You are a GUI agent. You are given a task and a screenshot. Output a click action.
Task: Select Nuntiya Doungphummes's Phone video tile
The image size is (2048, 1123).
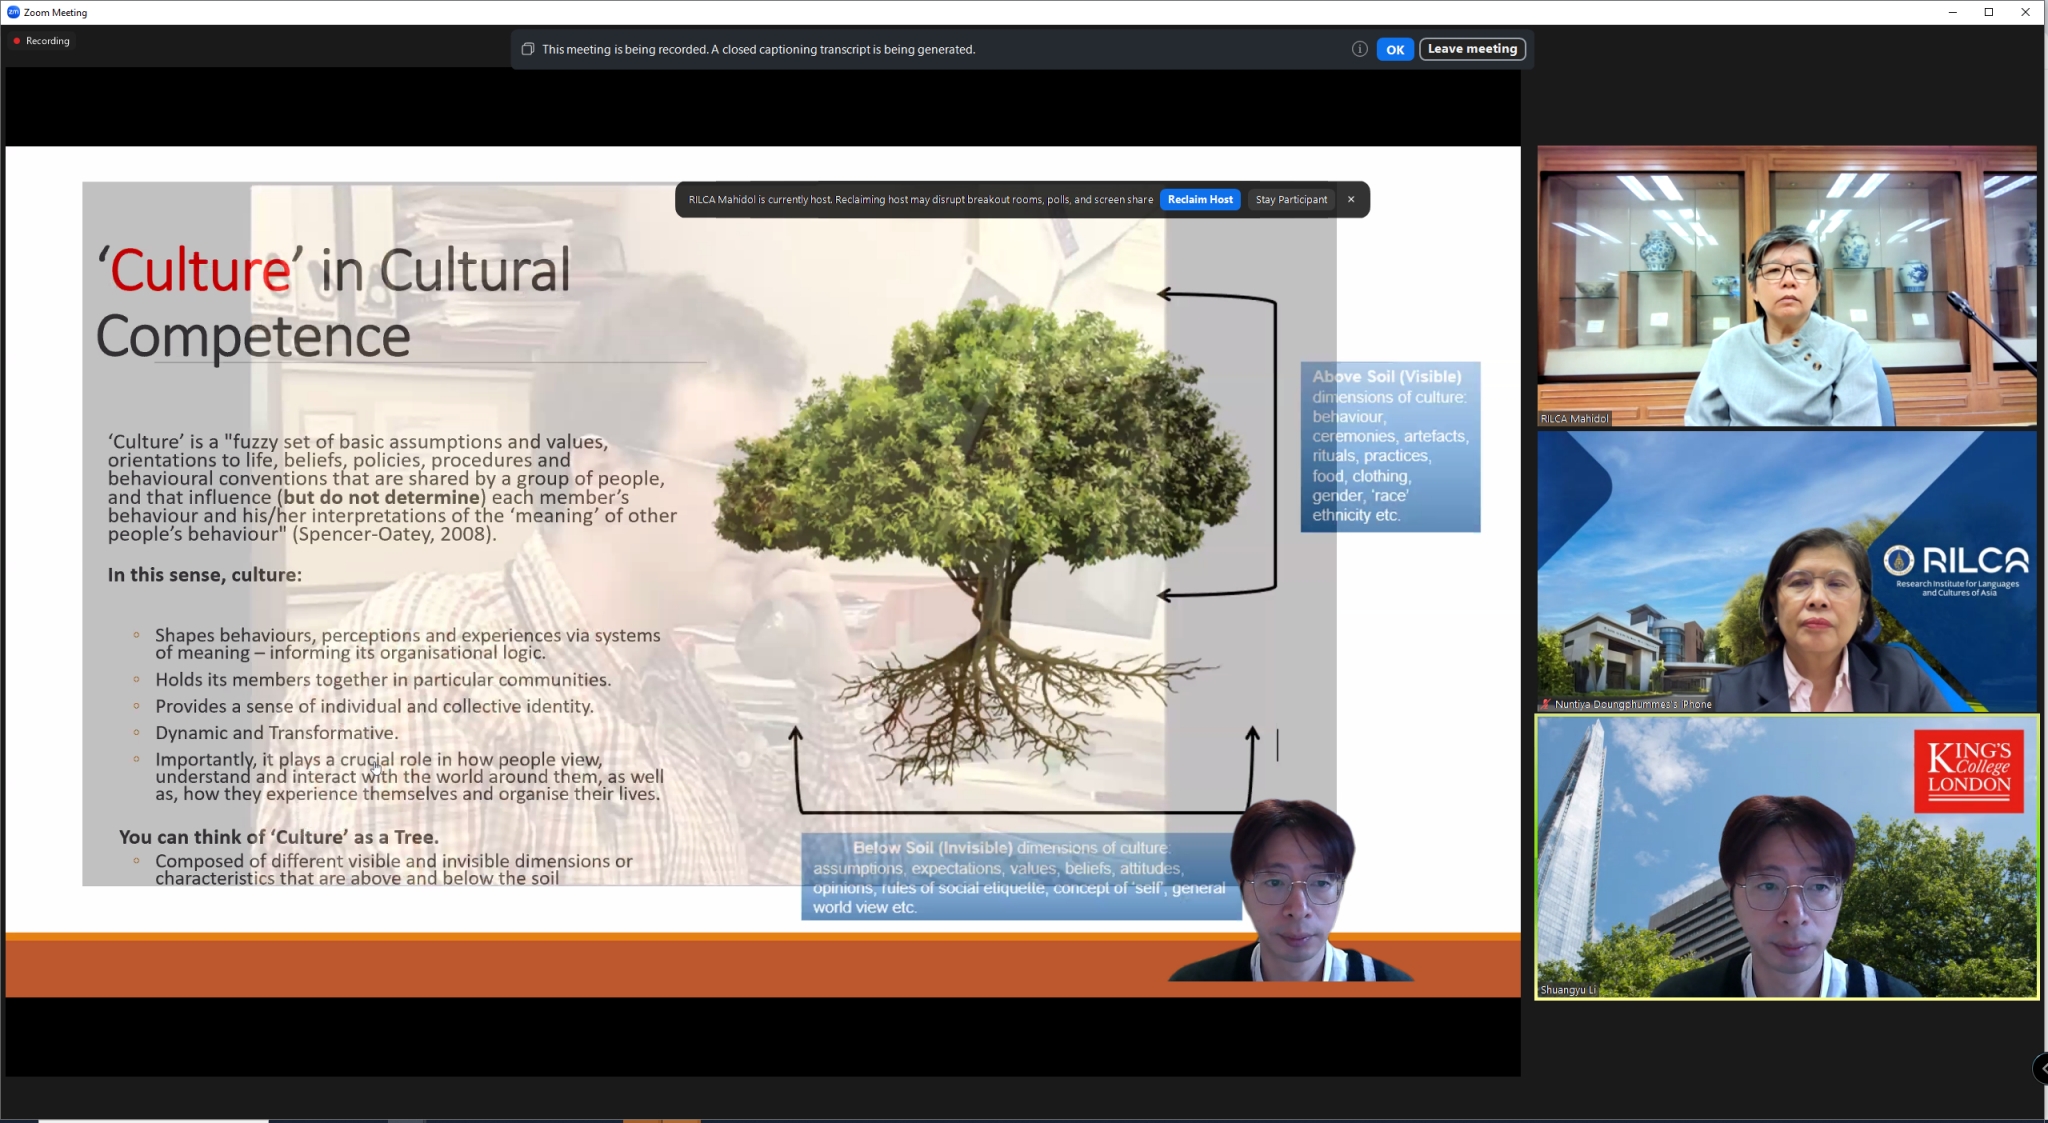click(x=1786, y=571)
